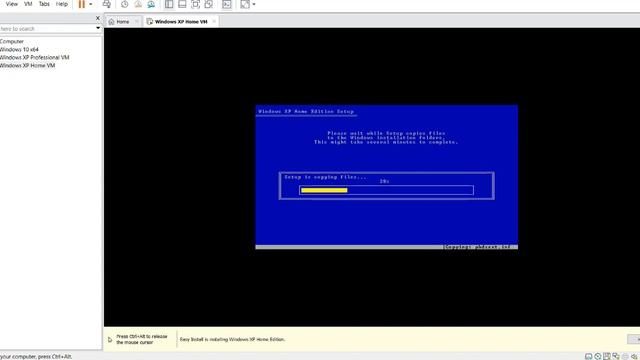
Task: Expand the stretch display dropdown arrow
Action: click(254, 4)
